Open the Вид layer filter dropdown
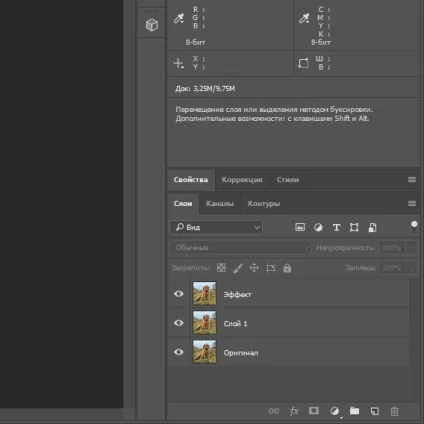 coord(216,227)
